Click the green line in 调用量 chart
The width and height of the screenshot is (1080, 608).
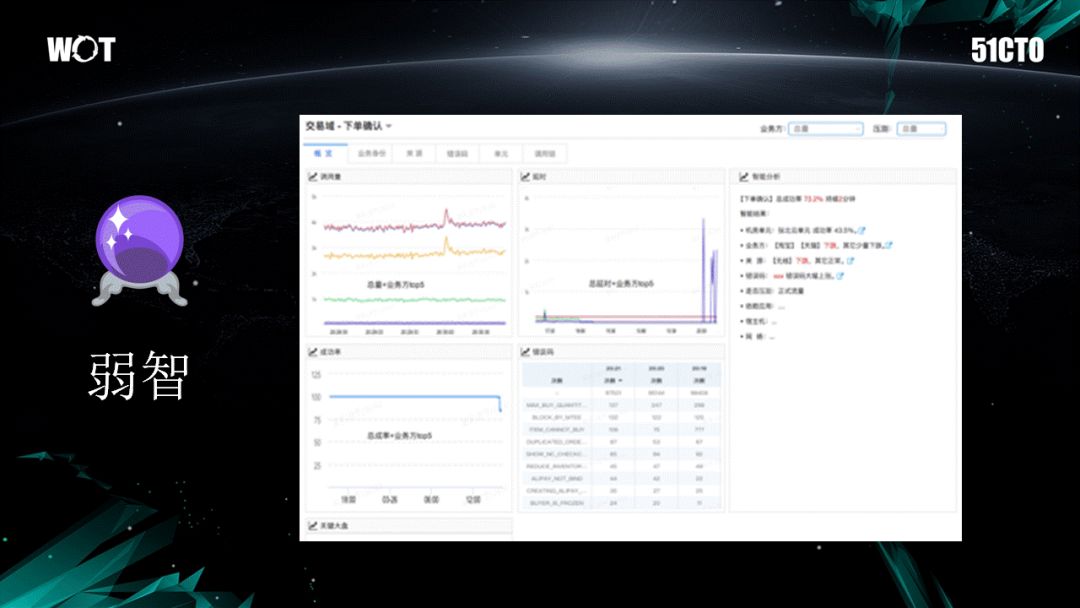coord(415,300)
